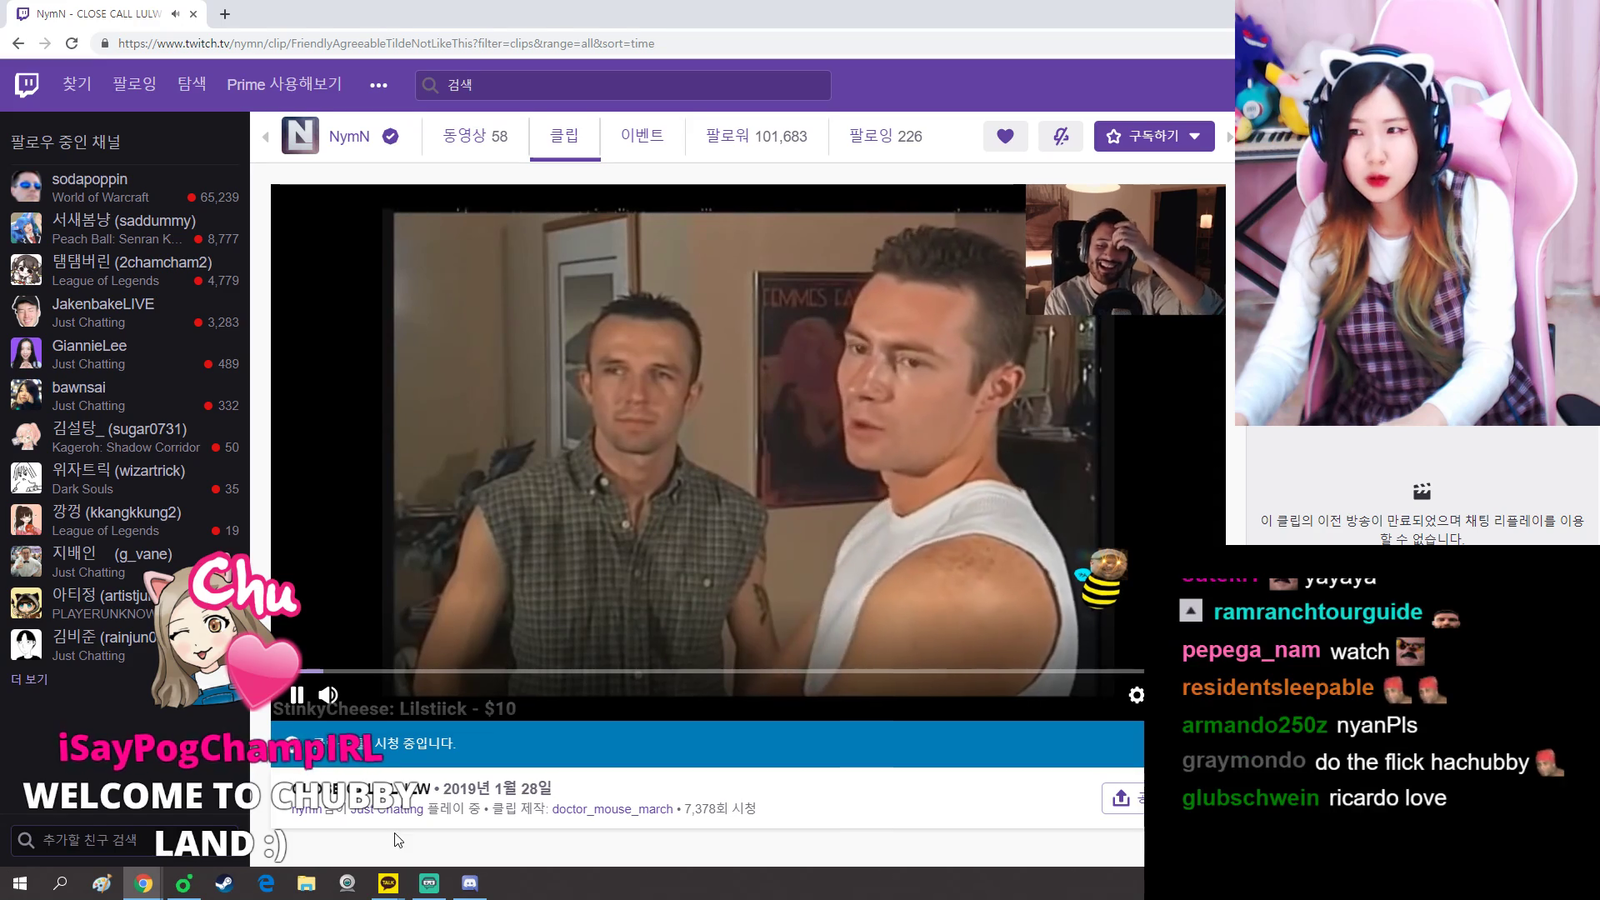Open the teal robot-face app in taskbar
This screenshot has height=900, width=1600.
click(x=429, y=883)
